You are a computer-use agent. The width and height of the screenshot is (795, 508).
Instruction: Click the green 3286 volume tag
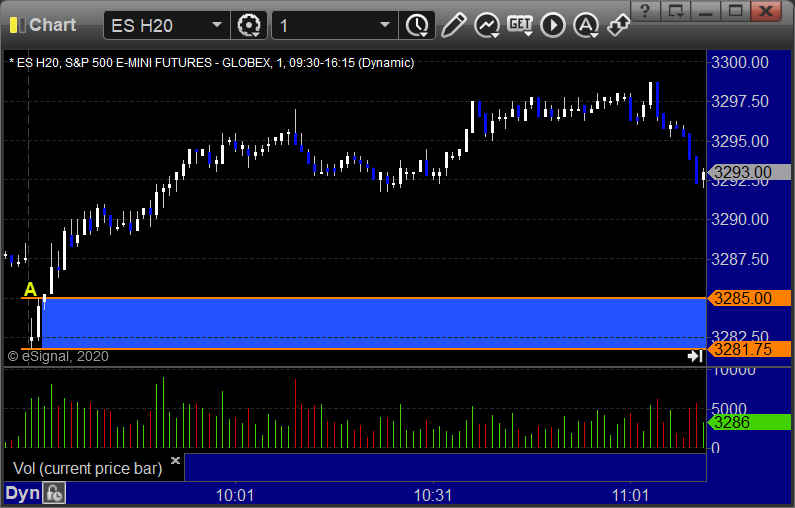tap(749, 422)
